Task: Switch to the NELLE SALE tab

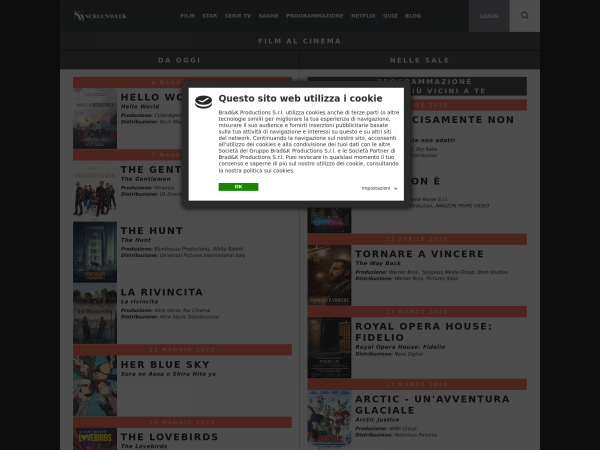Action: click(x=420, y=61)
